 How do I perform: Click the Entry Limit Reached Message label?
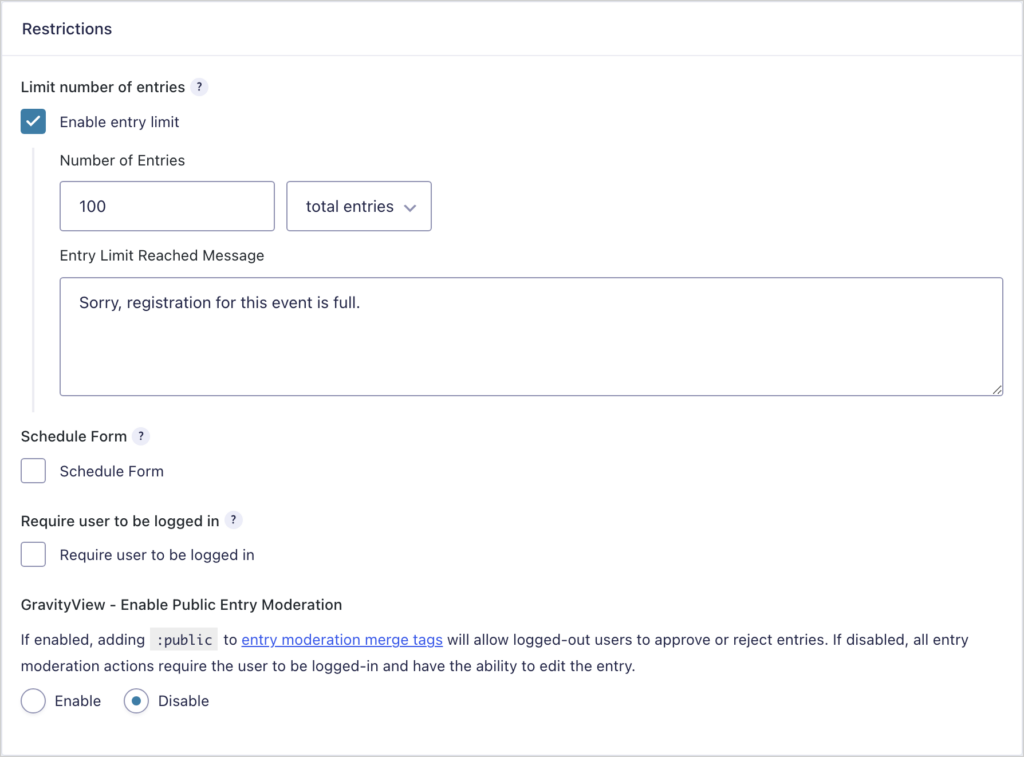(x=162, y=255)
